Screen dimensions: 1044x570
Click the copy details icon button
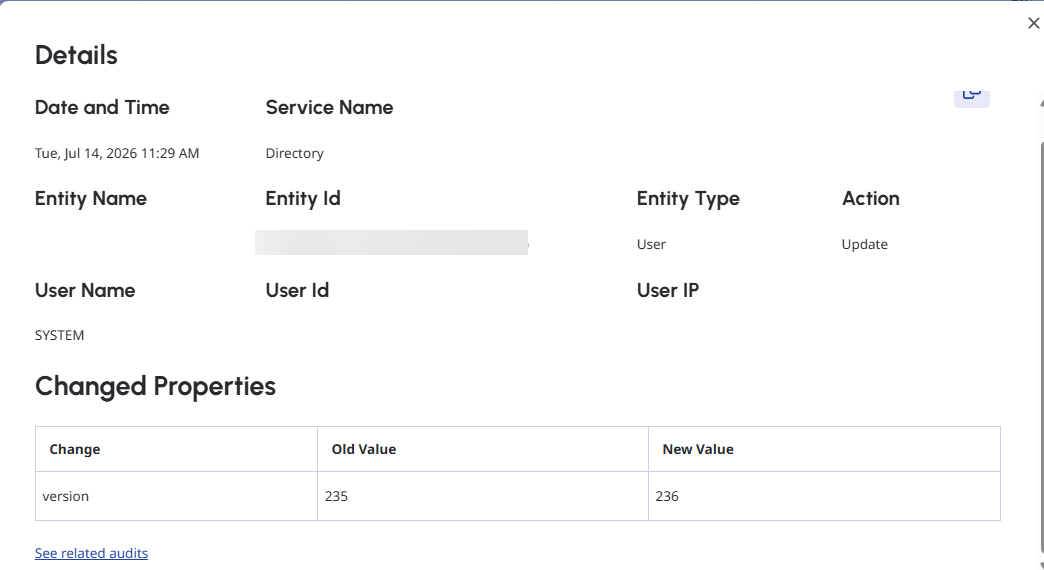(971, 97)
